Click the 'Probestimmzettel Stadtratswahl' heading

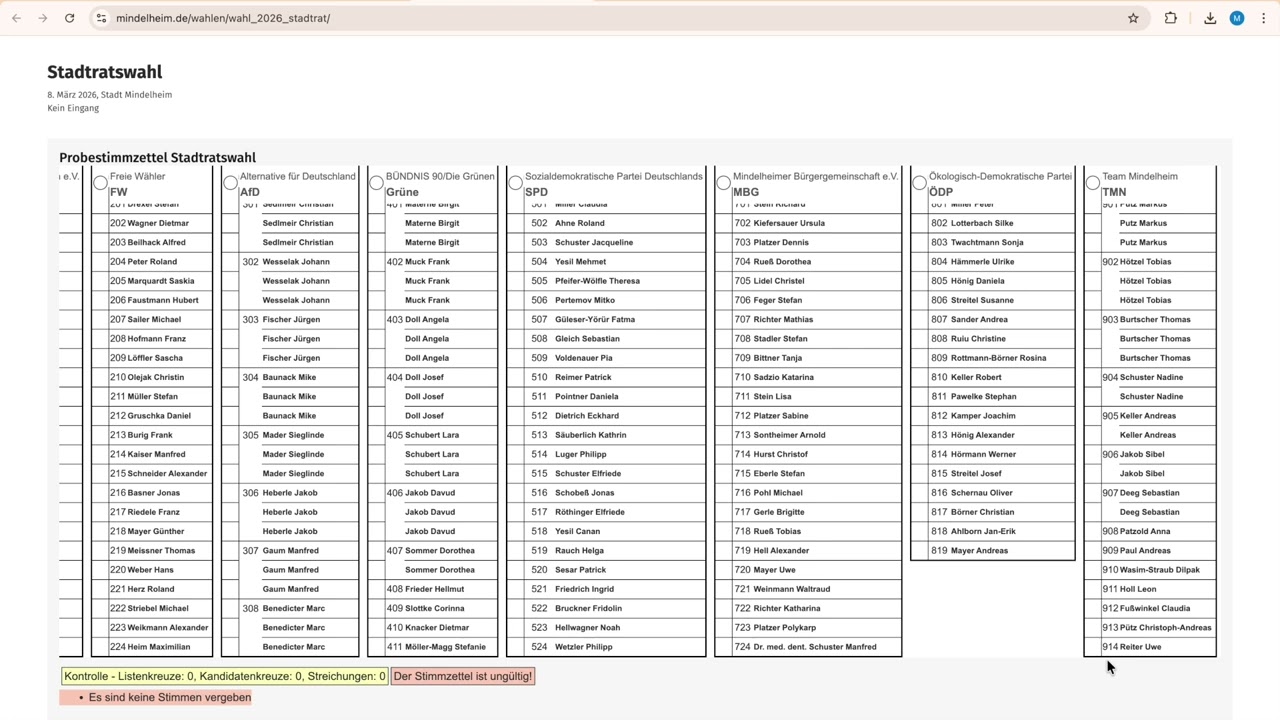pyautogui.click(x=157, y=157)
